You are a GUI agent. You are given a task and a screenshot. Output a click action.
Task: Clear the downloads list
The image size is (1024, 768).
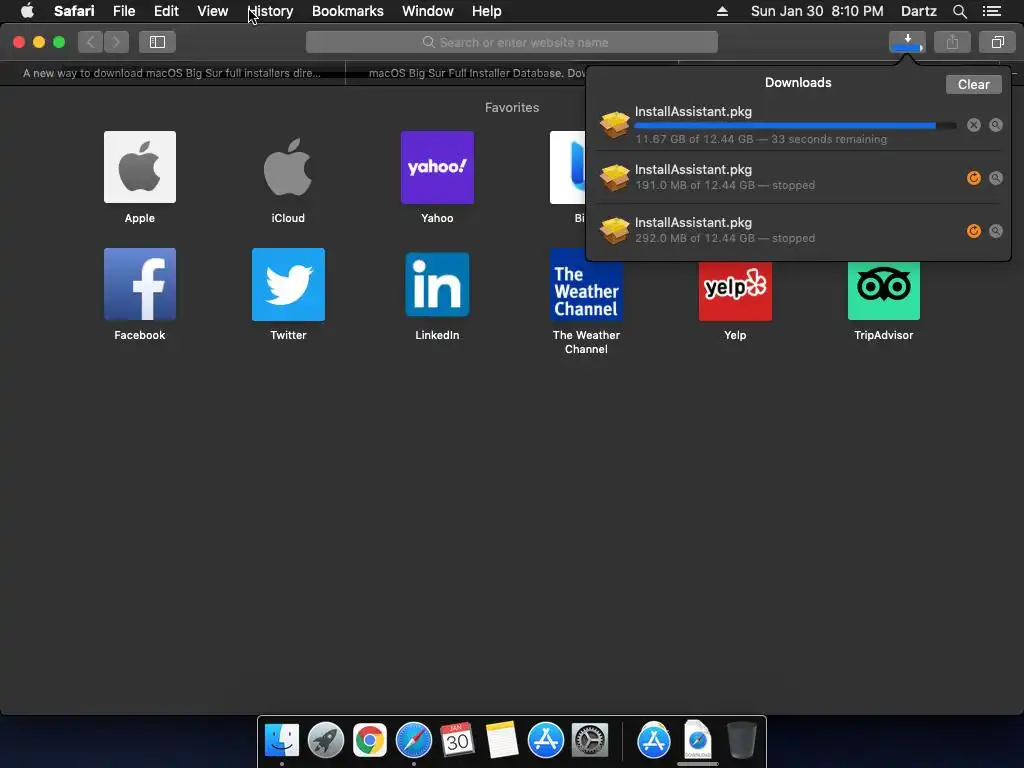[x=973, y=84]
